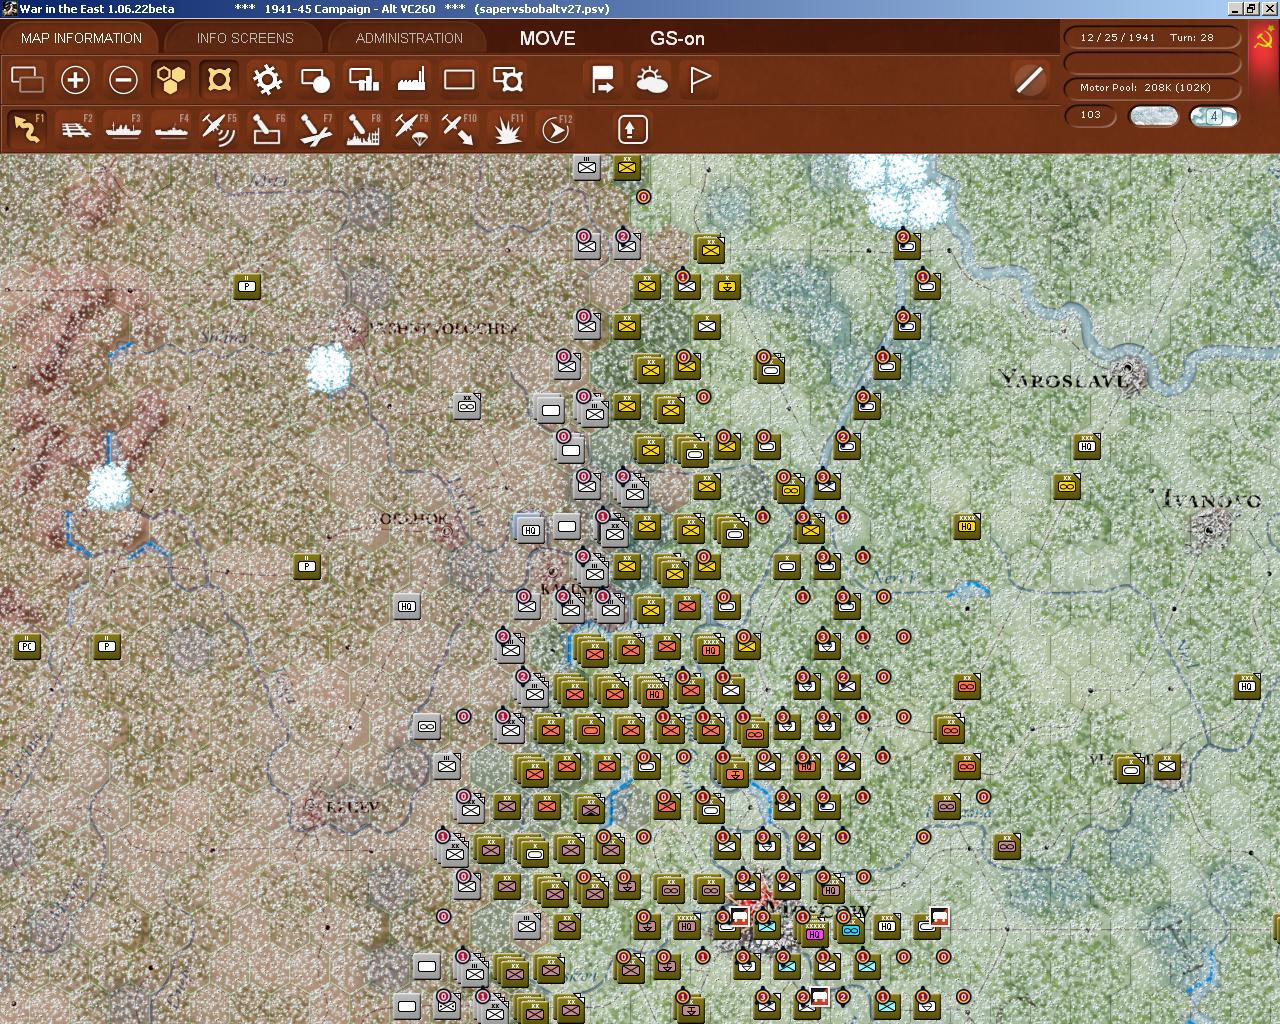Switch to the INFO SCREENS tab
This screenshot has height=1024, width=1280.
click(x=245, y=38)
